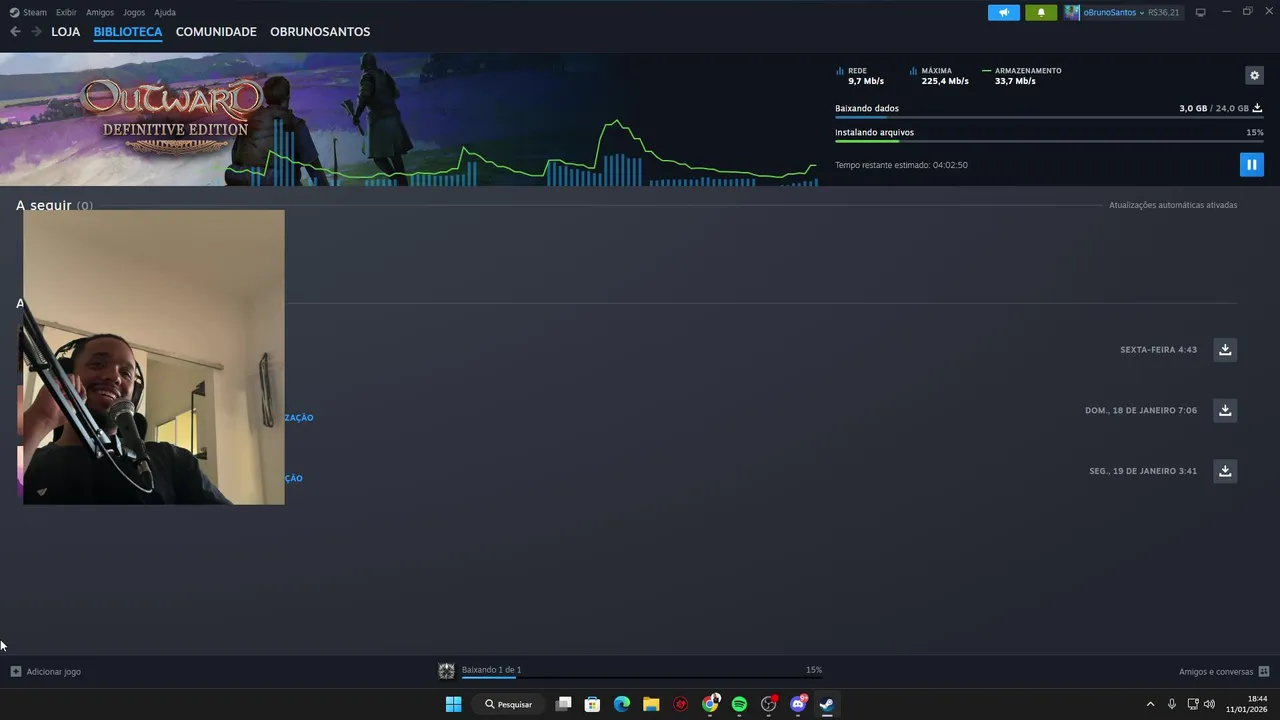Download the item scheduled 18 DE JANEIRO
Viewport: 1280px width, 720px height.
[1225, 410]
